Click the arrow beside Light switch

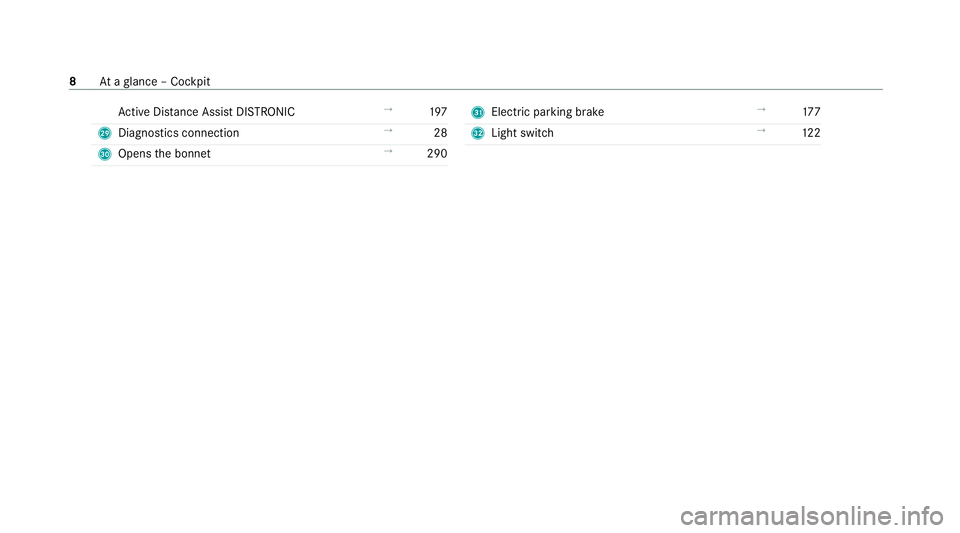(761, 130)
